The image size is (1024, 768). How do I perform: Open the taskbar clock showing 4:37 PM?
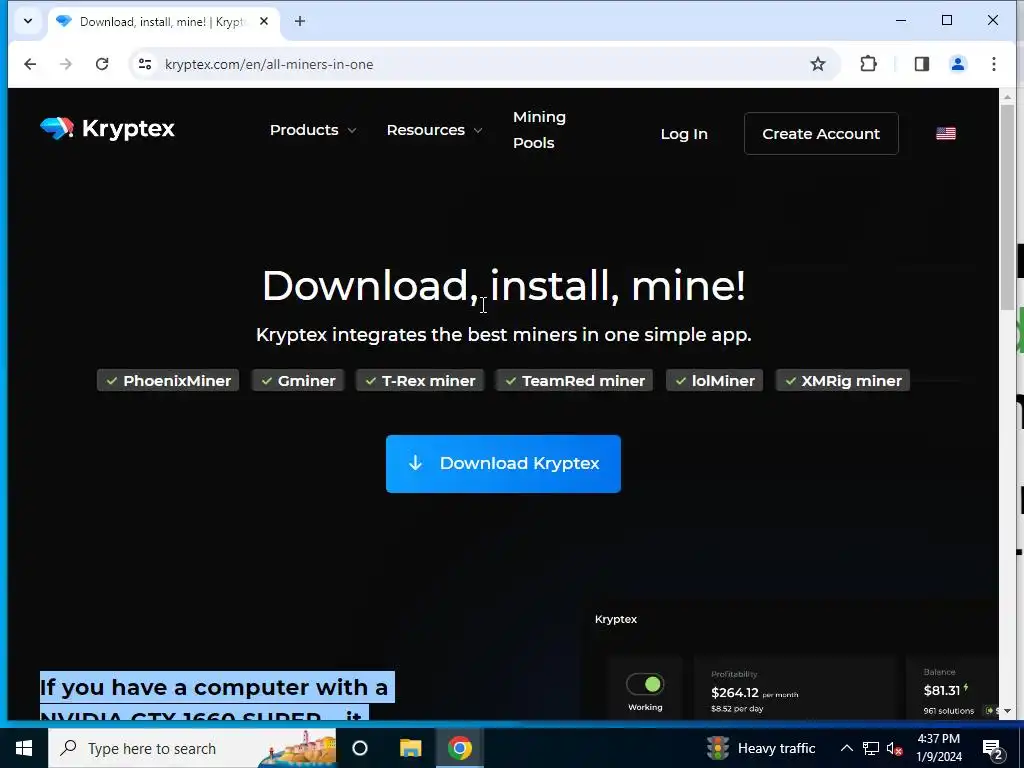click(938, 748)
